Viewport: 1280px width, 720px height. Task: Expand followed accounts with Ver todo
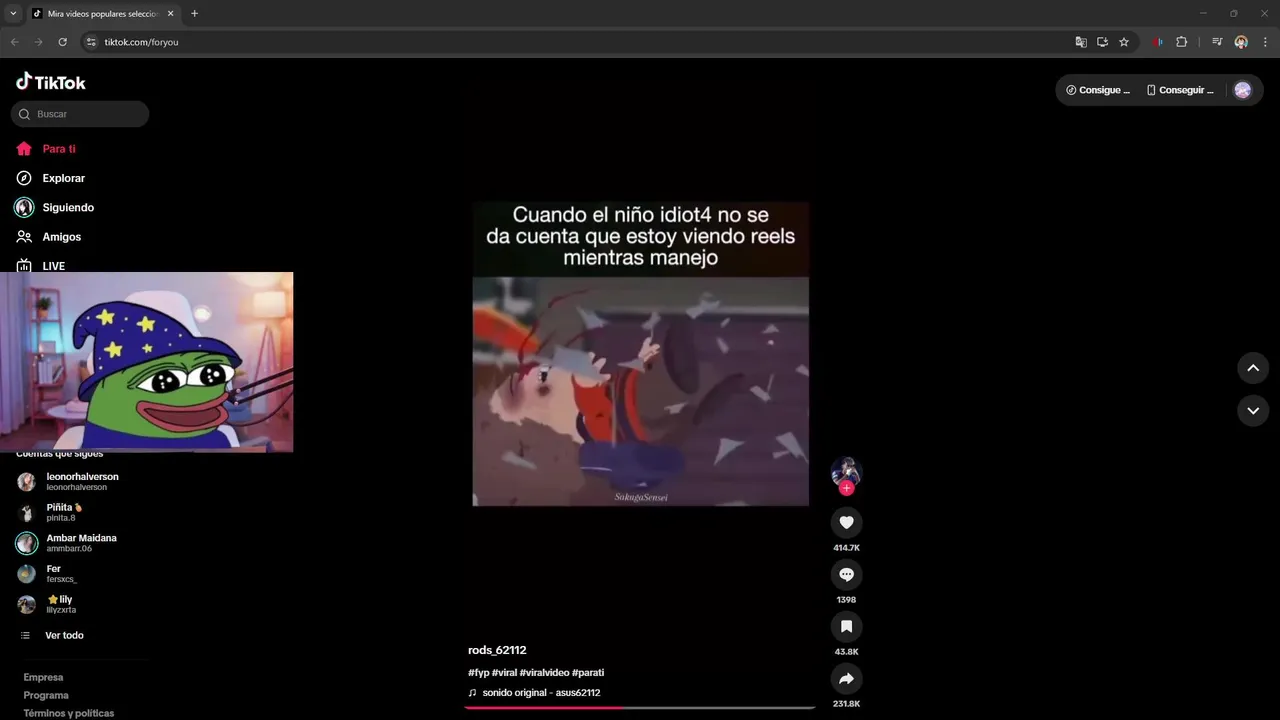(52, 635)
